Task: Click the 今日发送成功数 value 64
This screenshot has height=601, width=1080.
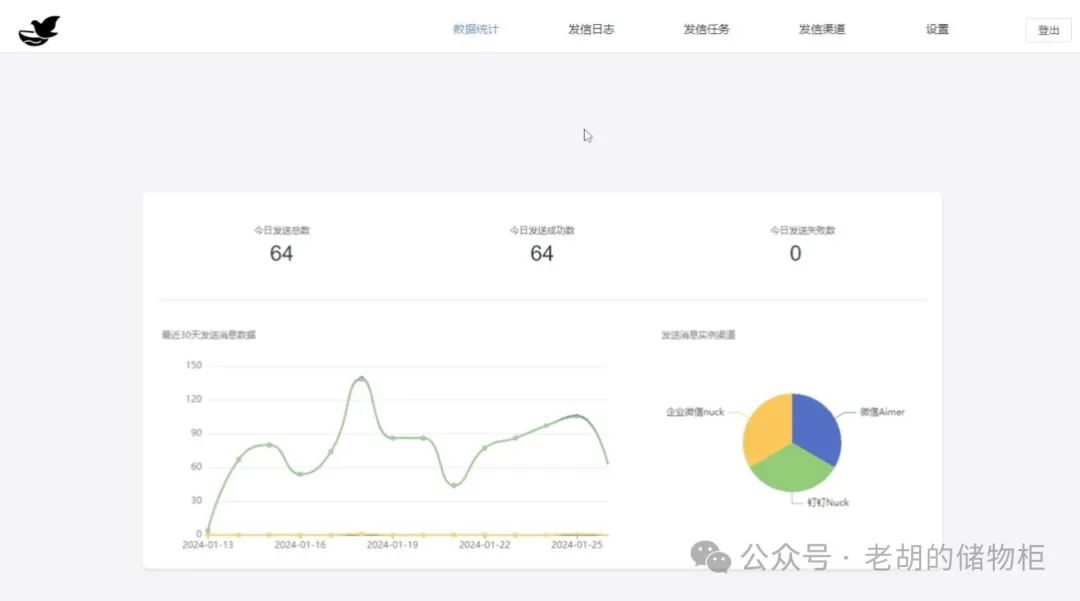Action: [x=541, y=253]
